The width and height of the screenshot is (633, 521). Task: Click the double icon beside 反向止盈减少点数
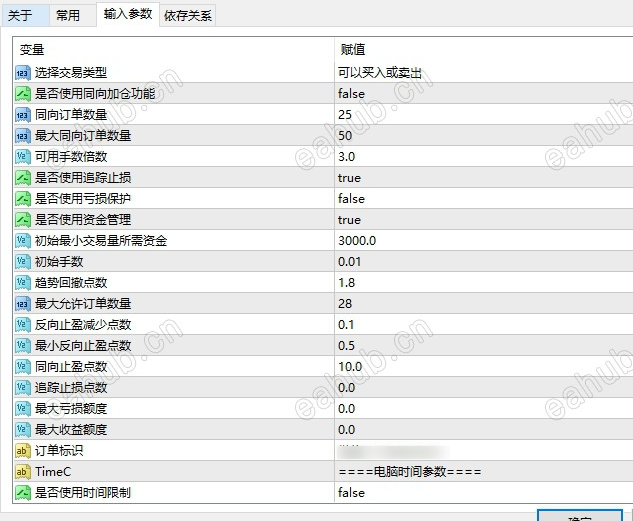tap(23, 324)
